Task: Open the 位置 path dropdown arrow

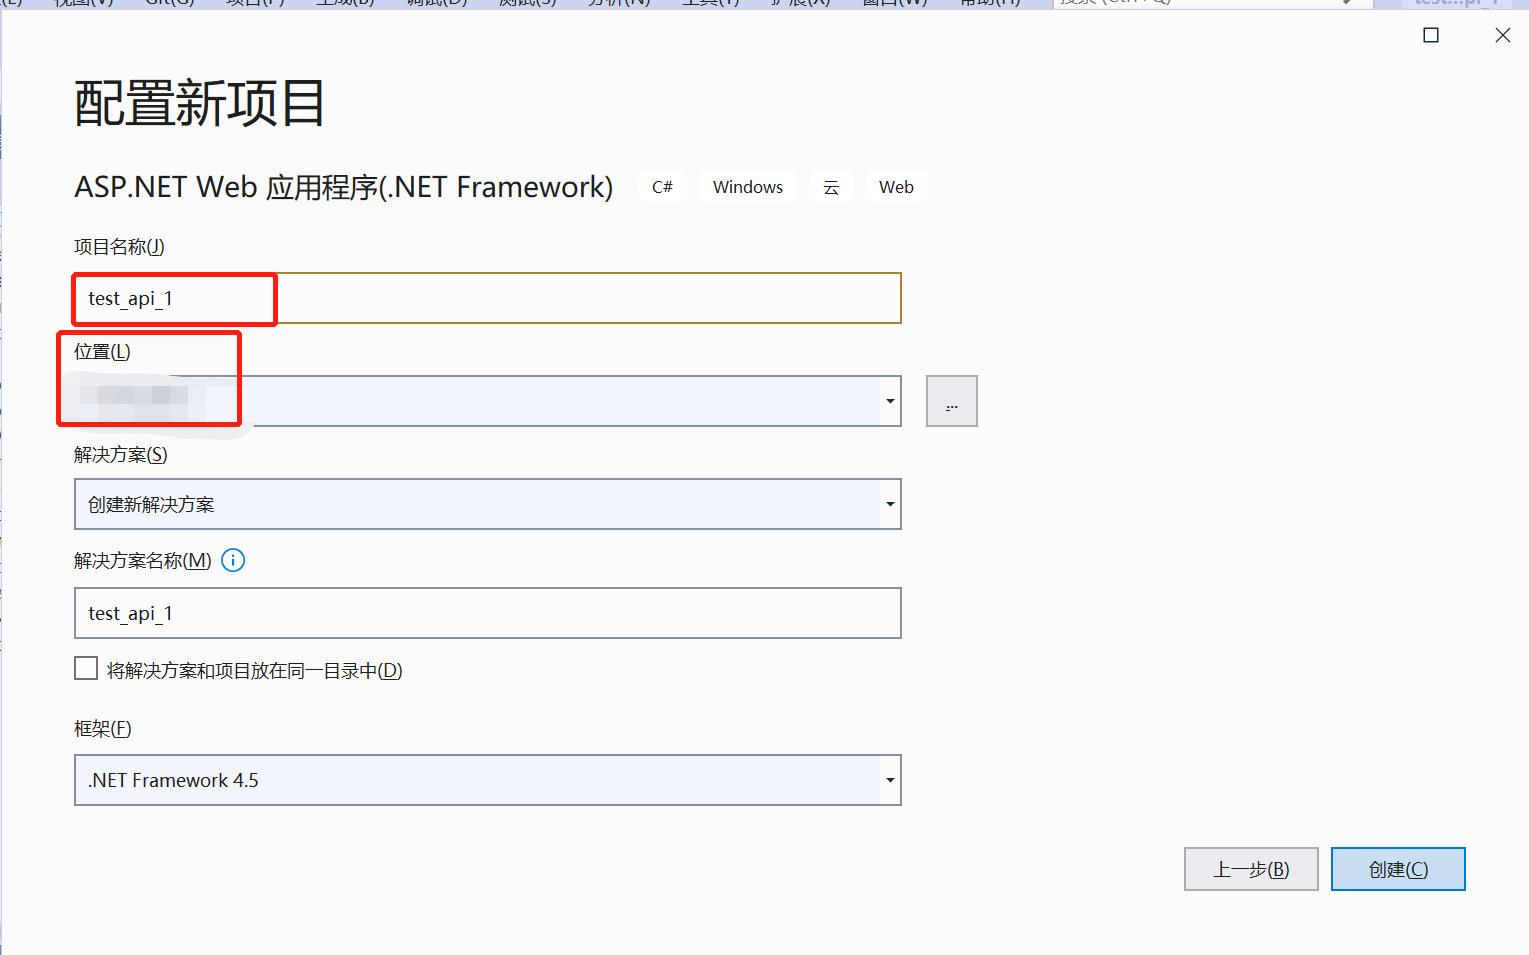Action: click(x=888, y=400)
